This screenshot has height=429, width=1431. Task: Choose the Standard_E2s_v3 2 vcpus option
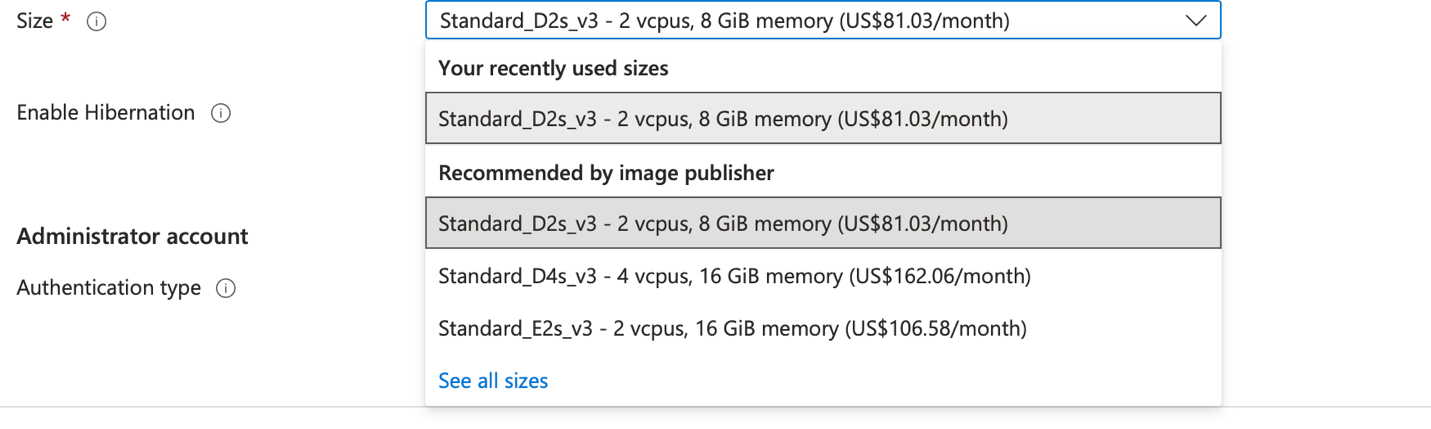pos(823,328)
